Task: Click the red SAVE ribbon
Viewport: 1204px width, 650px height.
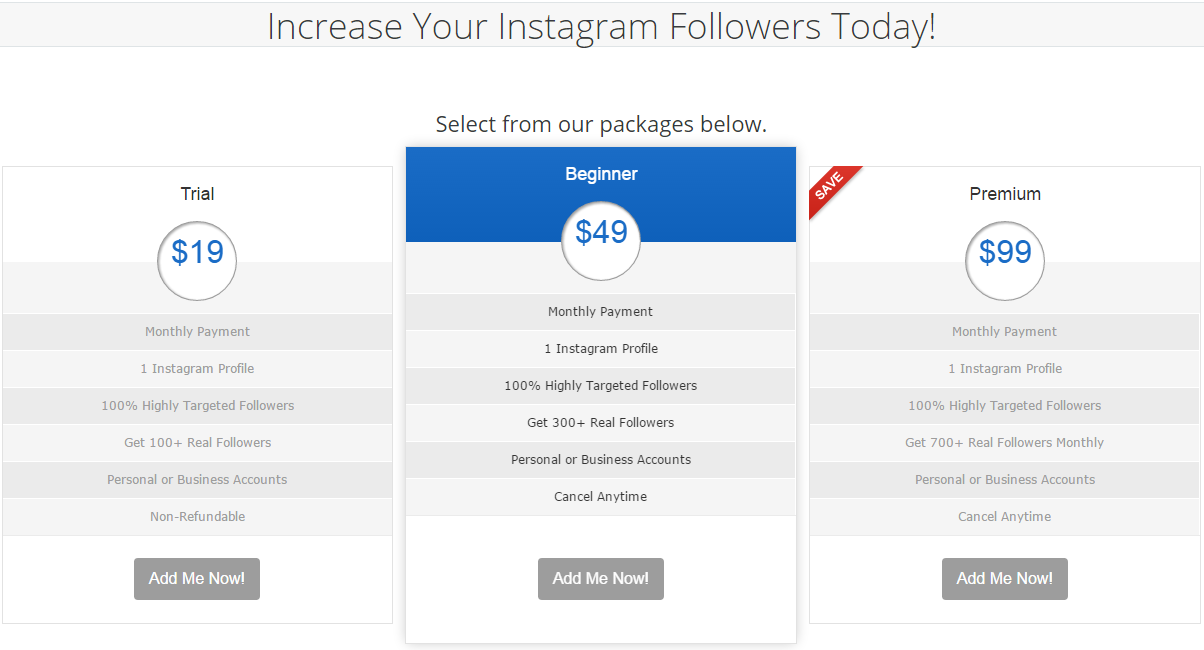Action: pos(830,186)
